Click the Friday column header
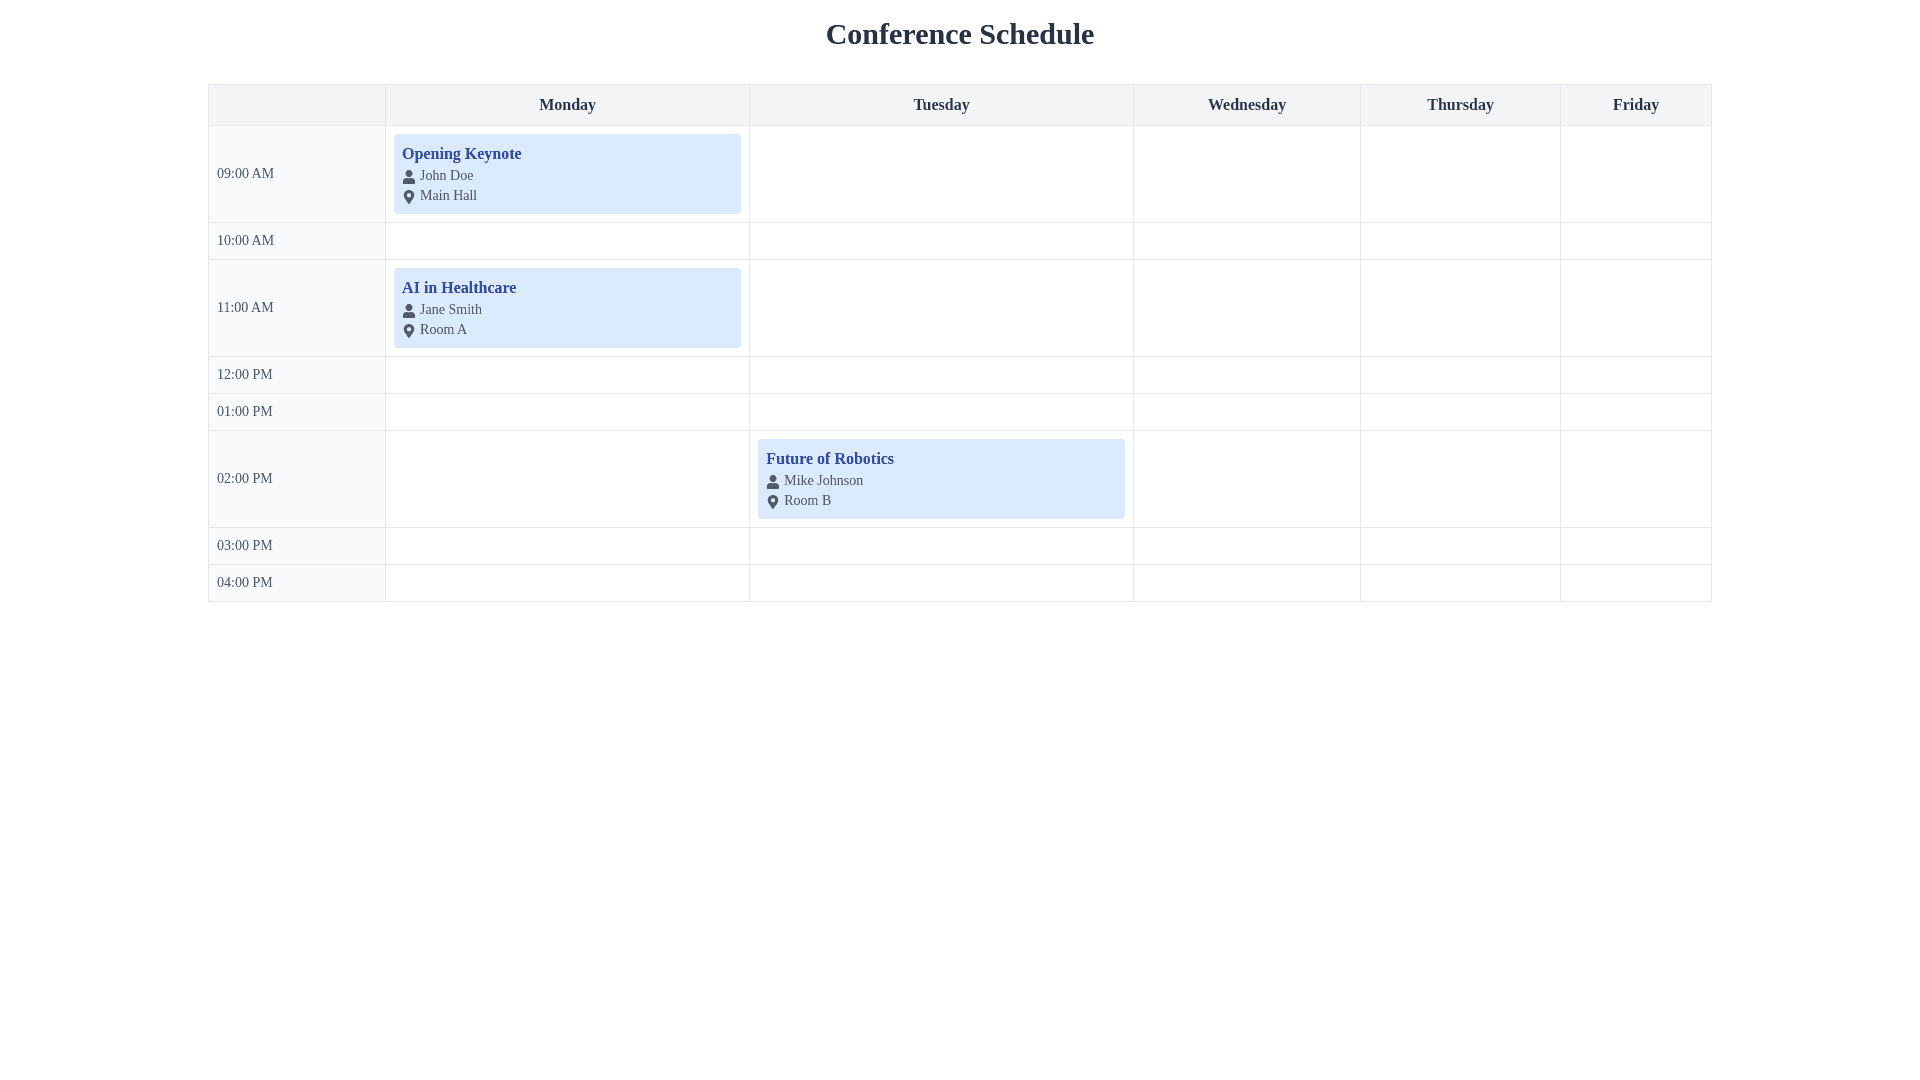This screenshot has height=1080, width=1920. (x=1635, y=105)
